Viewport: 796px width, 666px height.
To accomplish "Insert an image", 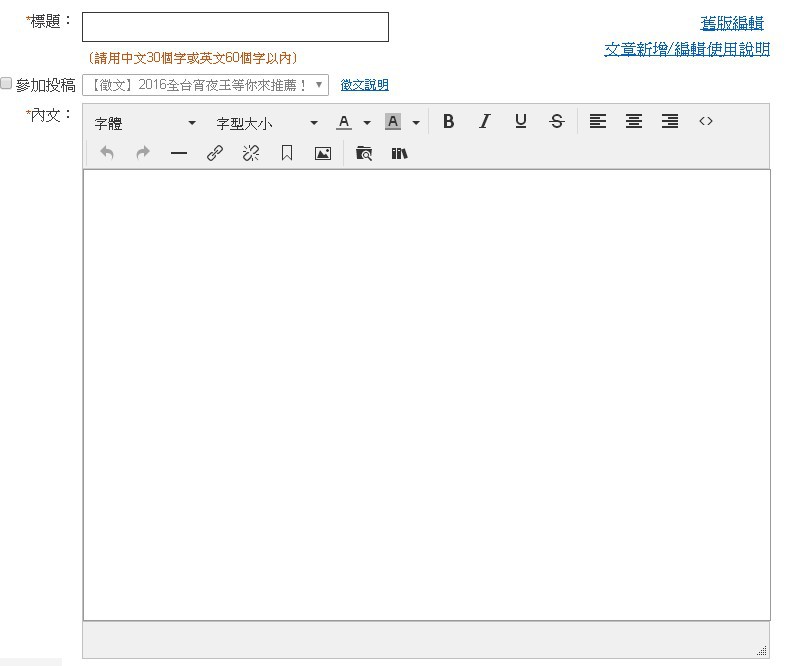I will click(x=323, y=154).
